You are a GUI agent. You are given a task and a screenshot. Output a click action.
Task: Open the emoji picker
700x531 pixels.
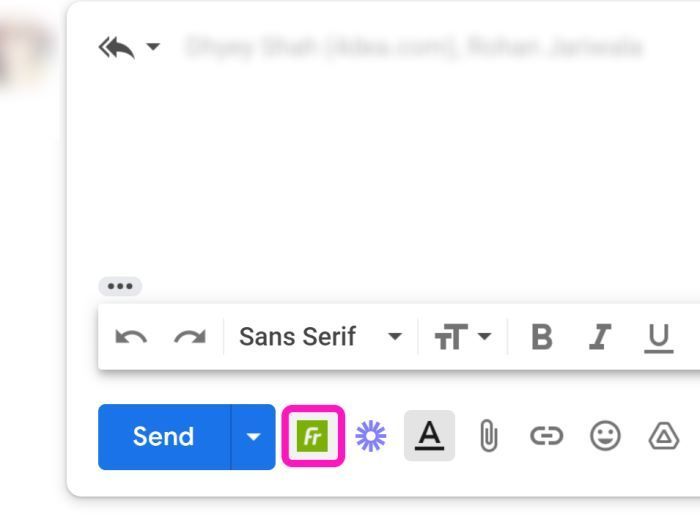[x=605, y=436]
